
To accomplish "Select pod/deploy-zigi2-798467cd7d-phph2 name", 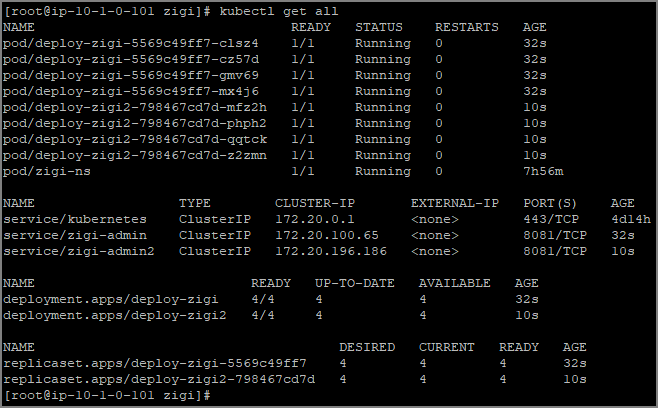I will click(135, 123).
